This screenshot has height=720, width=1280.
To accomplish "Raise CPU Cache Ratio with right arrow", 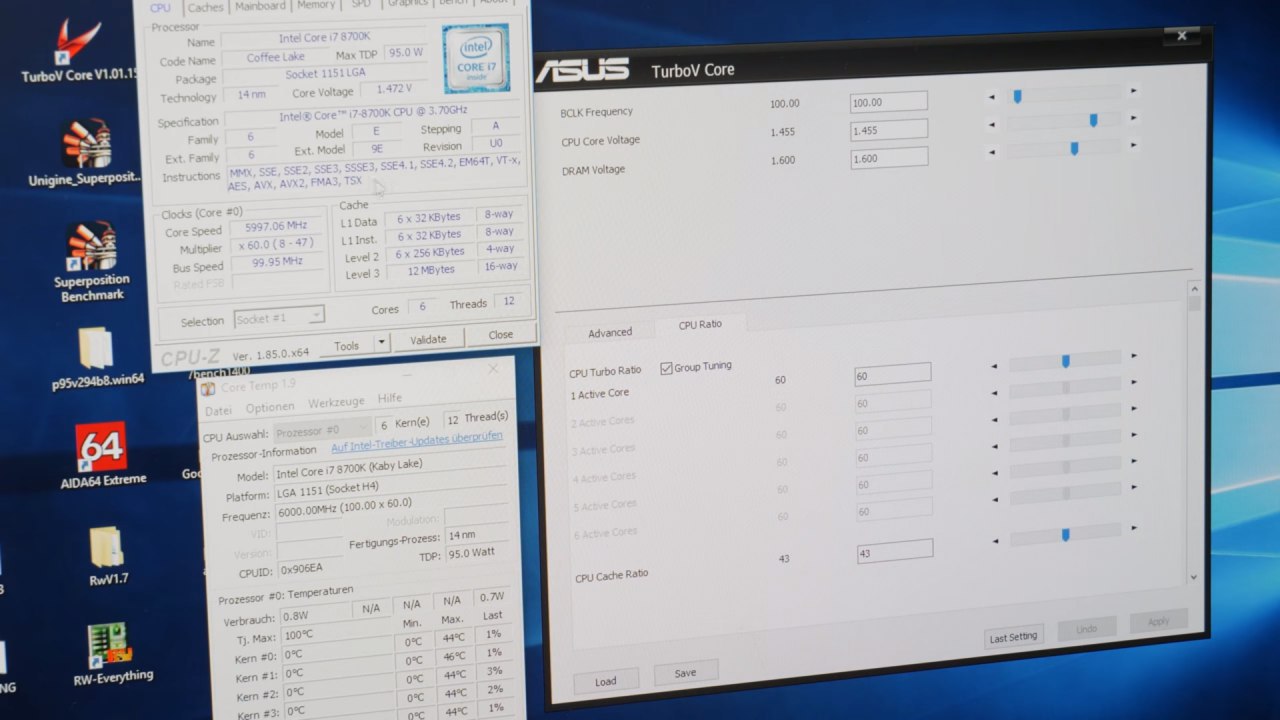I will coord(1134,527).
